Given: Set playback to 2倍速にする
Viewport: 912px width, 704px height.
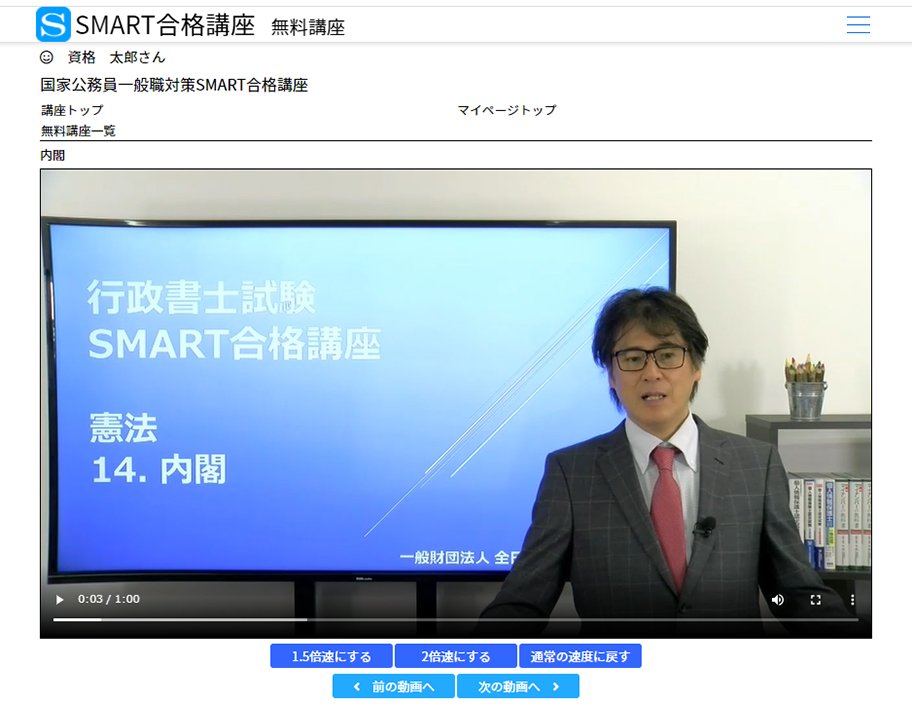Looking at the screenshot, I should click(x=455, y=656).
